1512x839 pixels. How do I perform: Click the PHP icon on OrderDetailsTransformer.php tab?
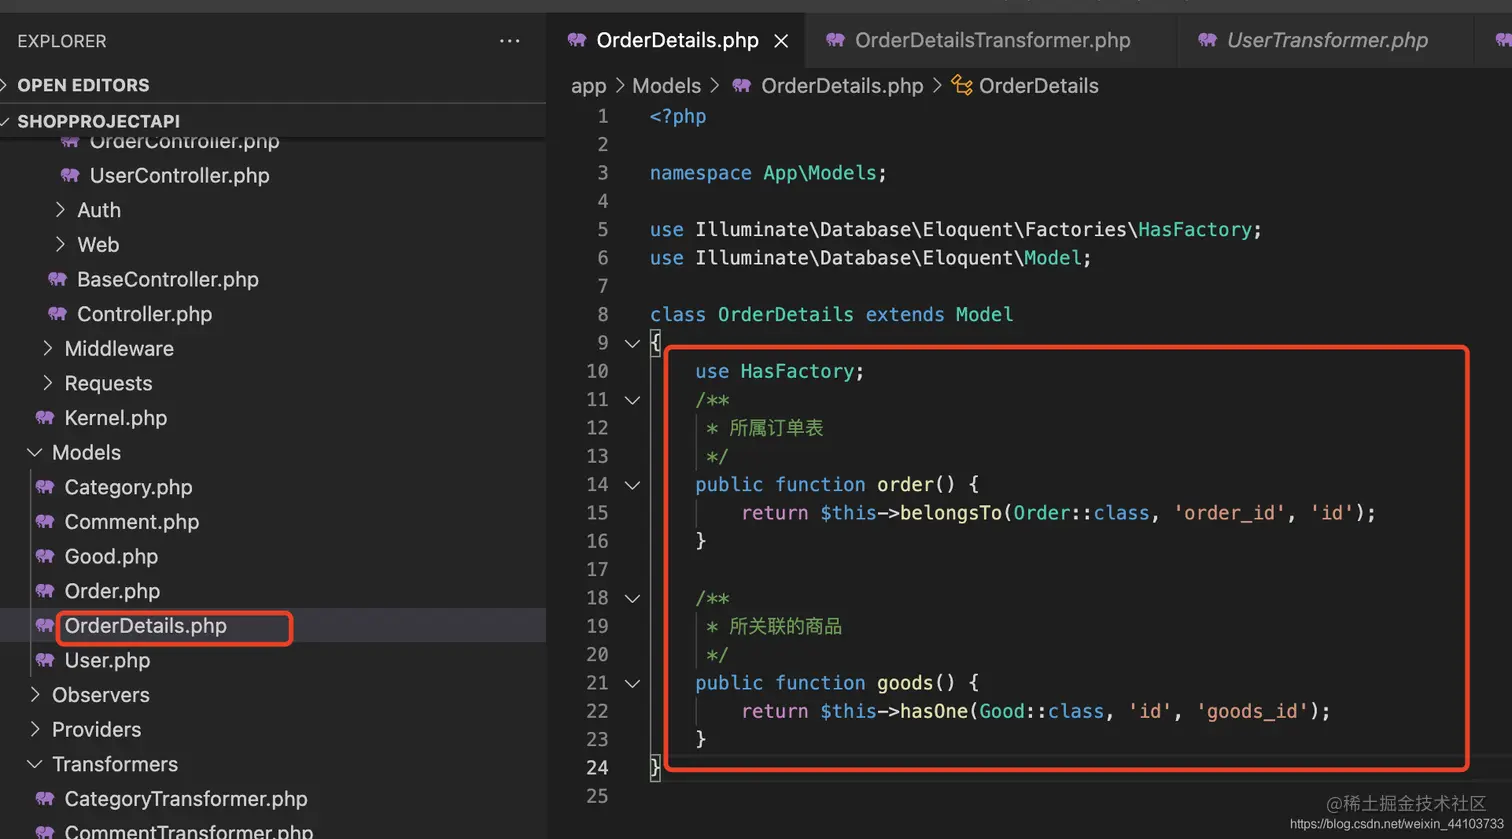coord(835,40)
